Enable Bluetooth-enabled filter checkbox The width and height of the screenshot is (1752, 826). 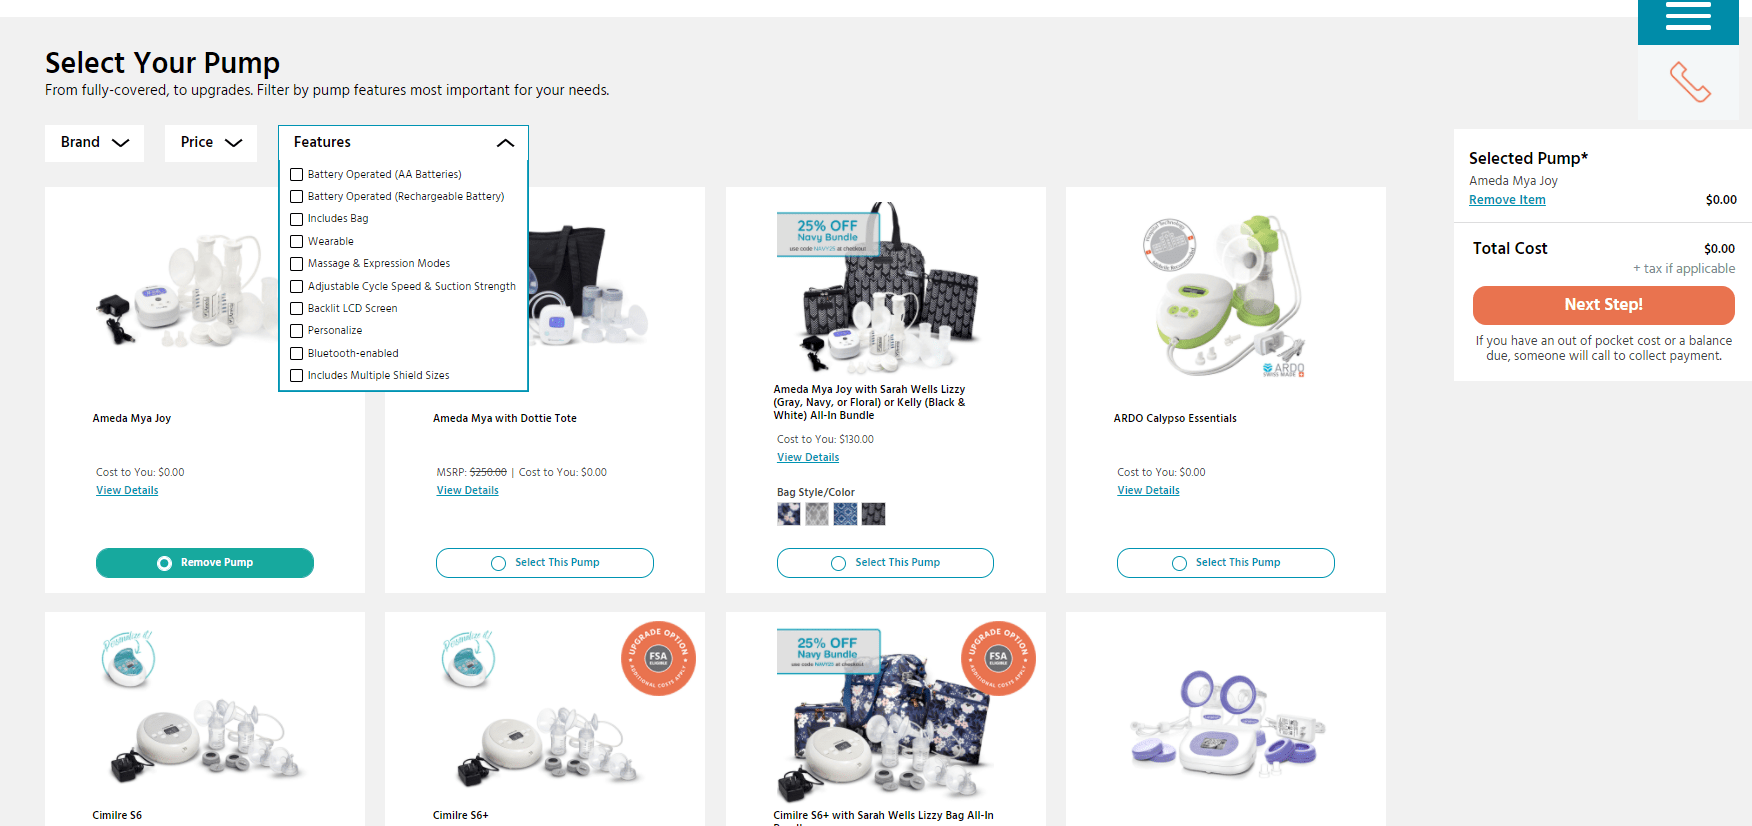(x=297, y=354)
